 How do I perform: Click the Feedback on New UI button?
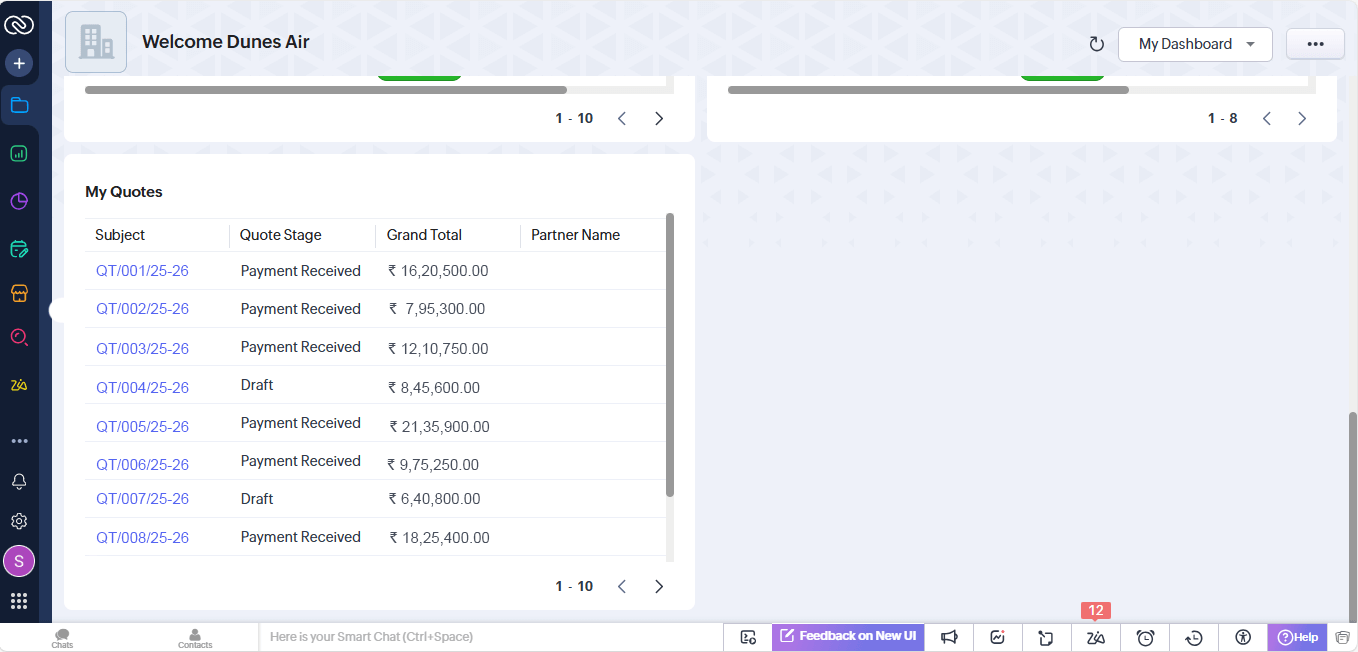point(848,636)
